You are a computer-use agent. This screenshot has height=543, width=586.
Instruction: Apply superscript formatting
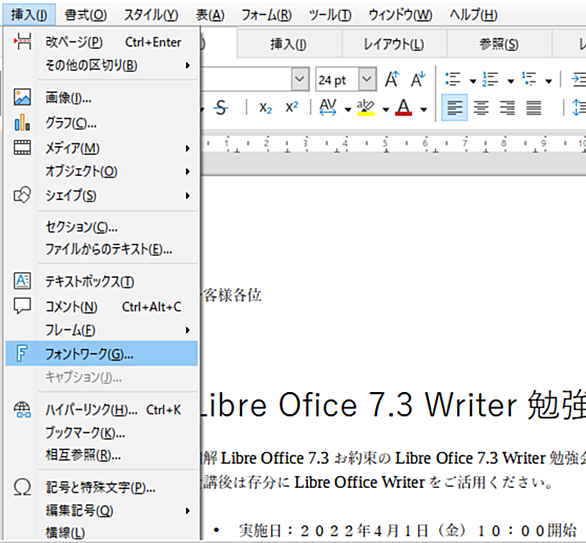coord(292,107)
